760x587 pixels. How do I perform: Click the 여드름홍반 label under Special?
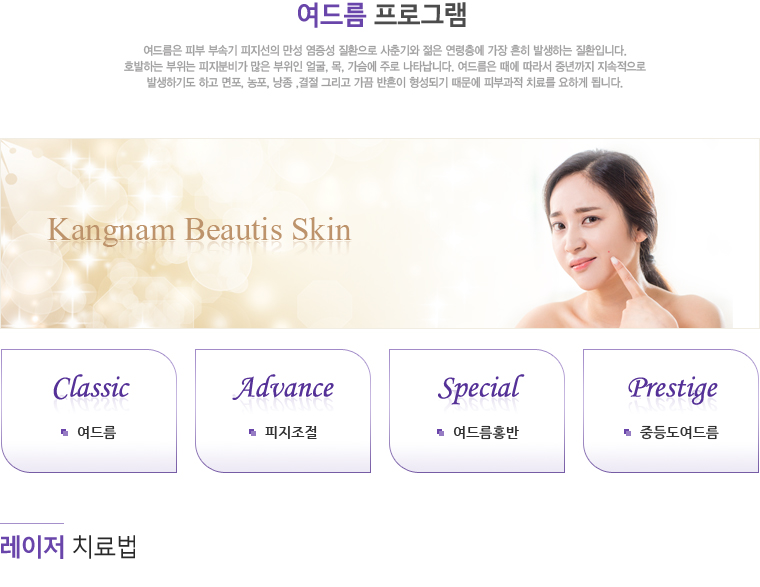(x=486, y=432)
